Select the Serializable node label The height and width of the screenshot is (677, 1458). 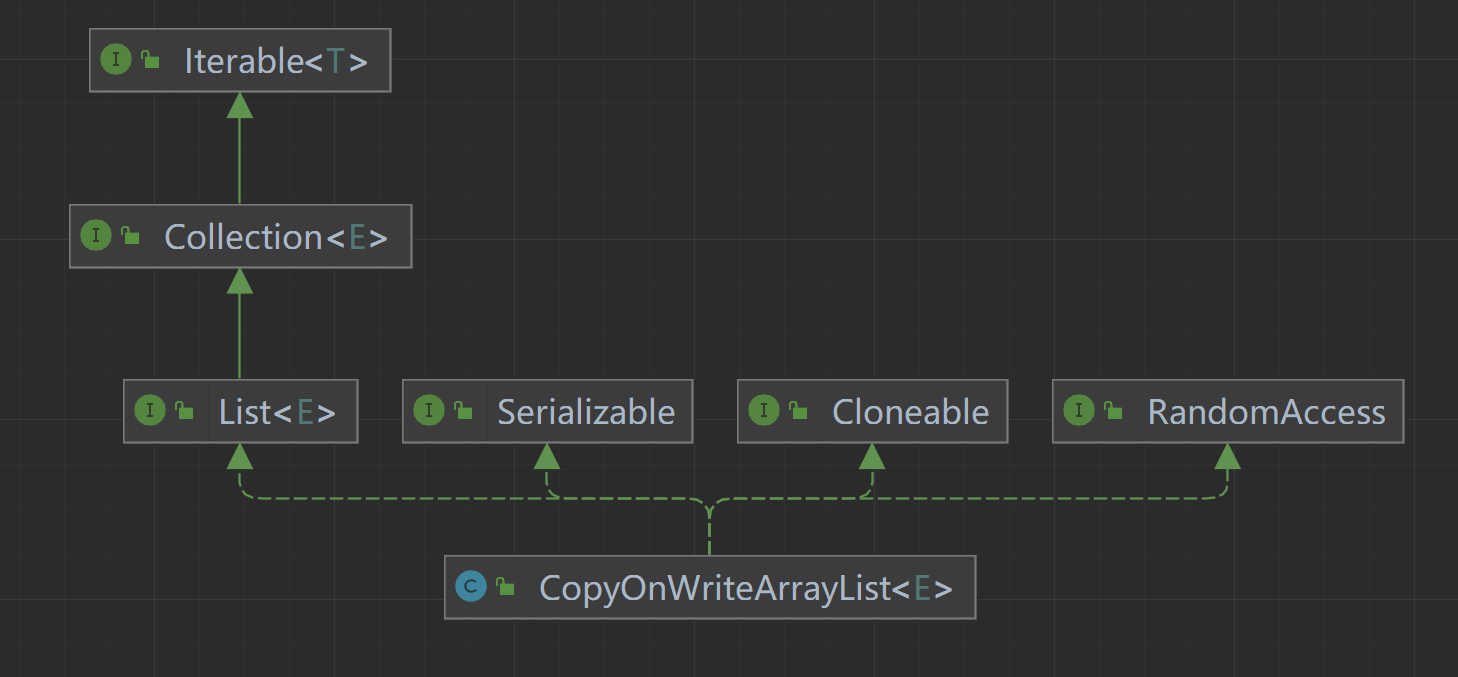click(586, 412)
